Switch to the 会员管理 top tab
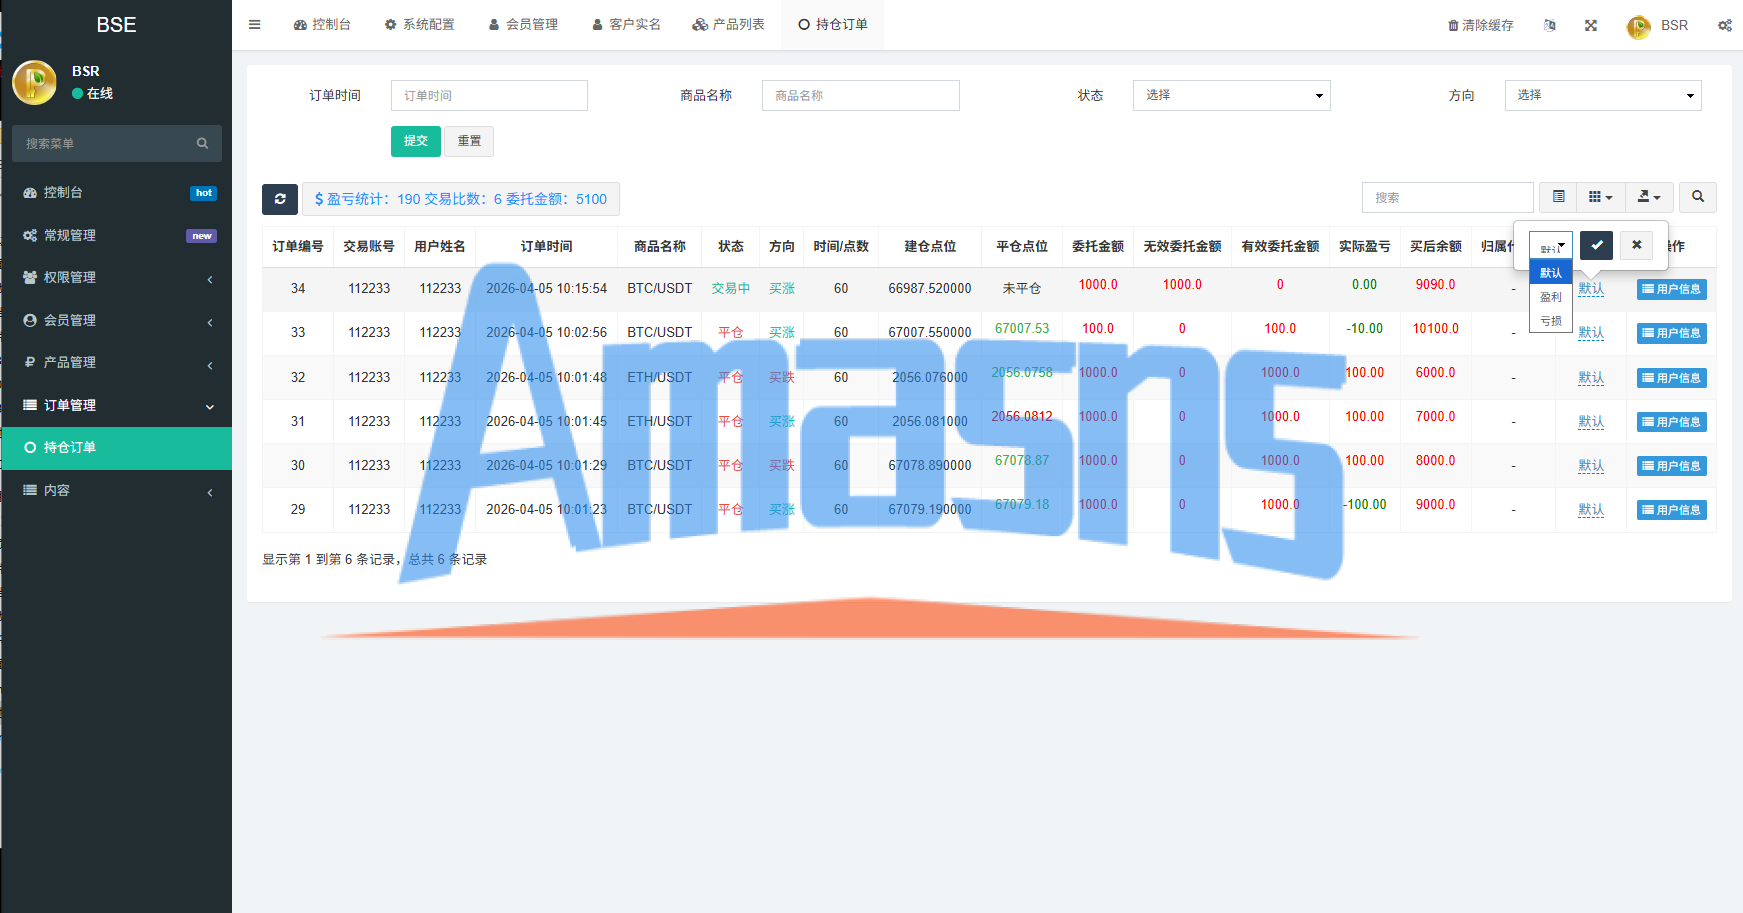This screenshot has width=1743, height=913. point(523,25)
